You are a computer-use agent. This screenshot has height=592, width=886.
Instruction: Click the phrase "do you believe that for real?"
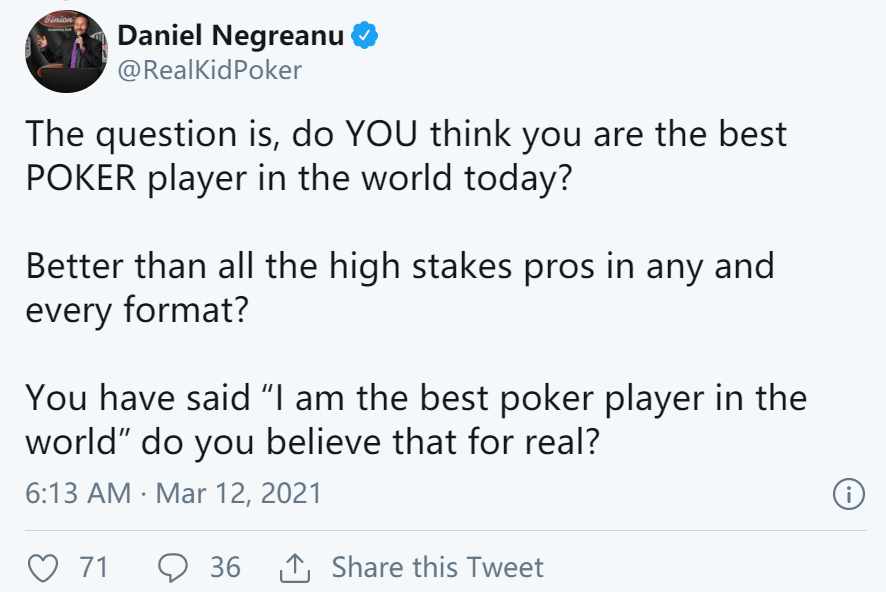pos(370,442)
